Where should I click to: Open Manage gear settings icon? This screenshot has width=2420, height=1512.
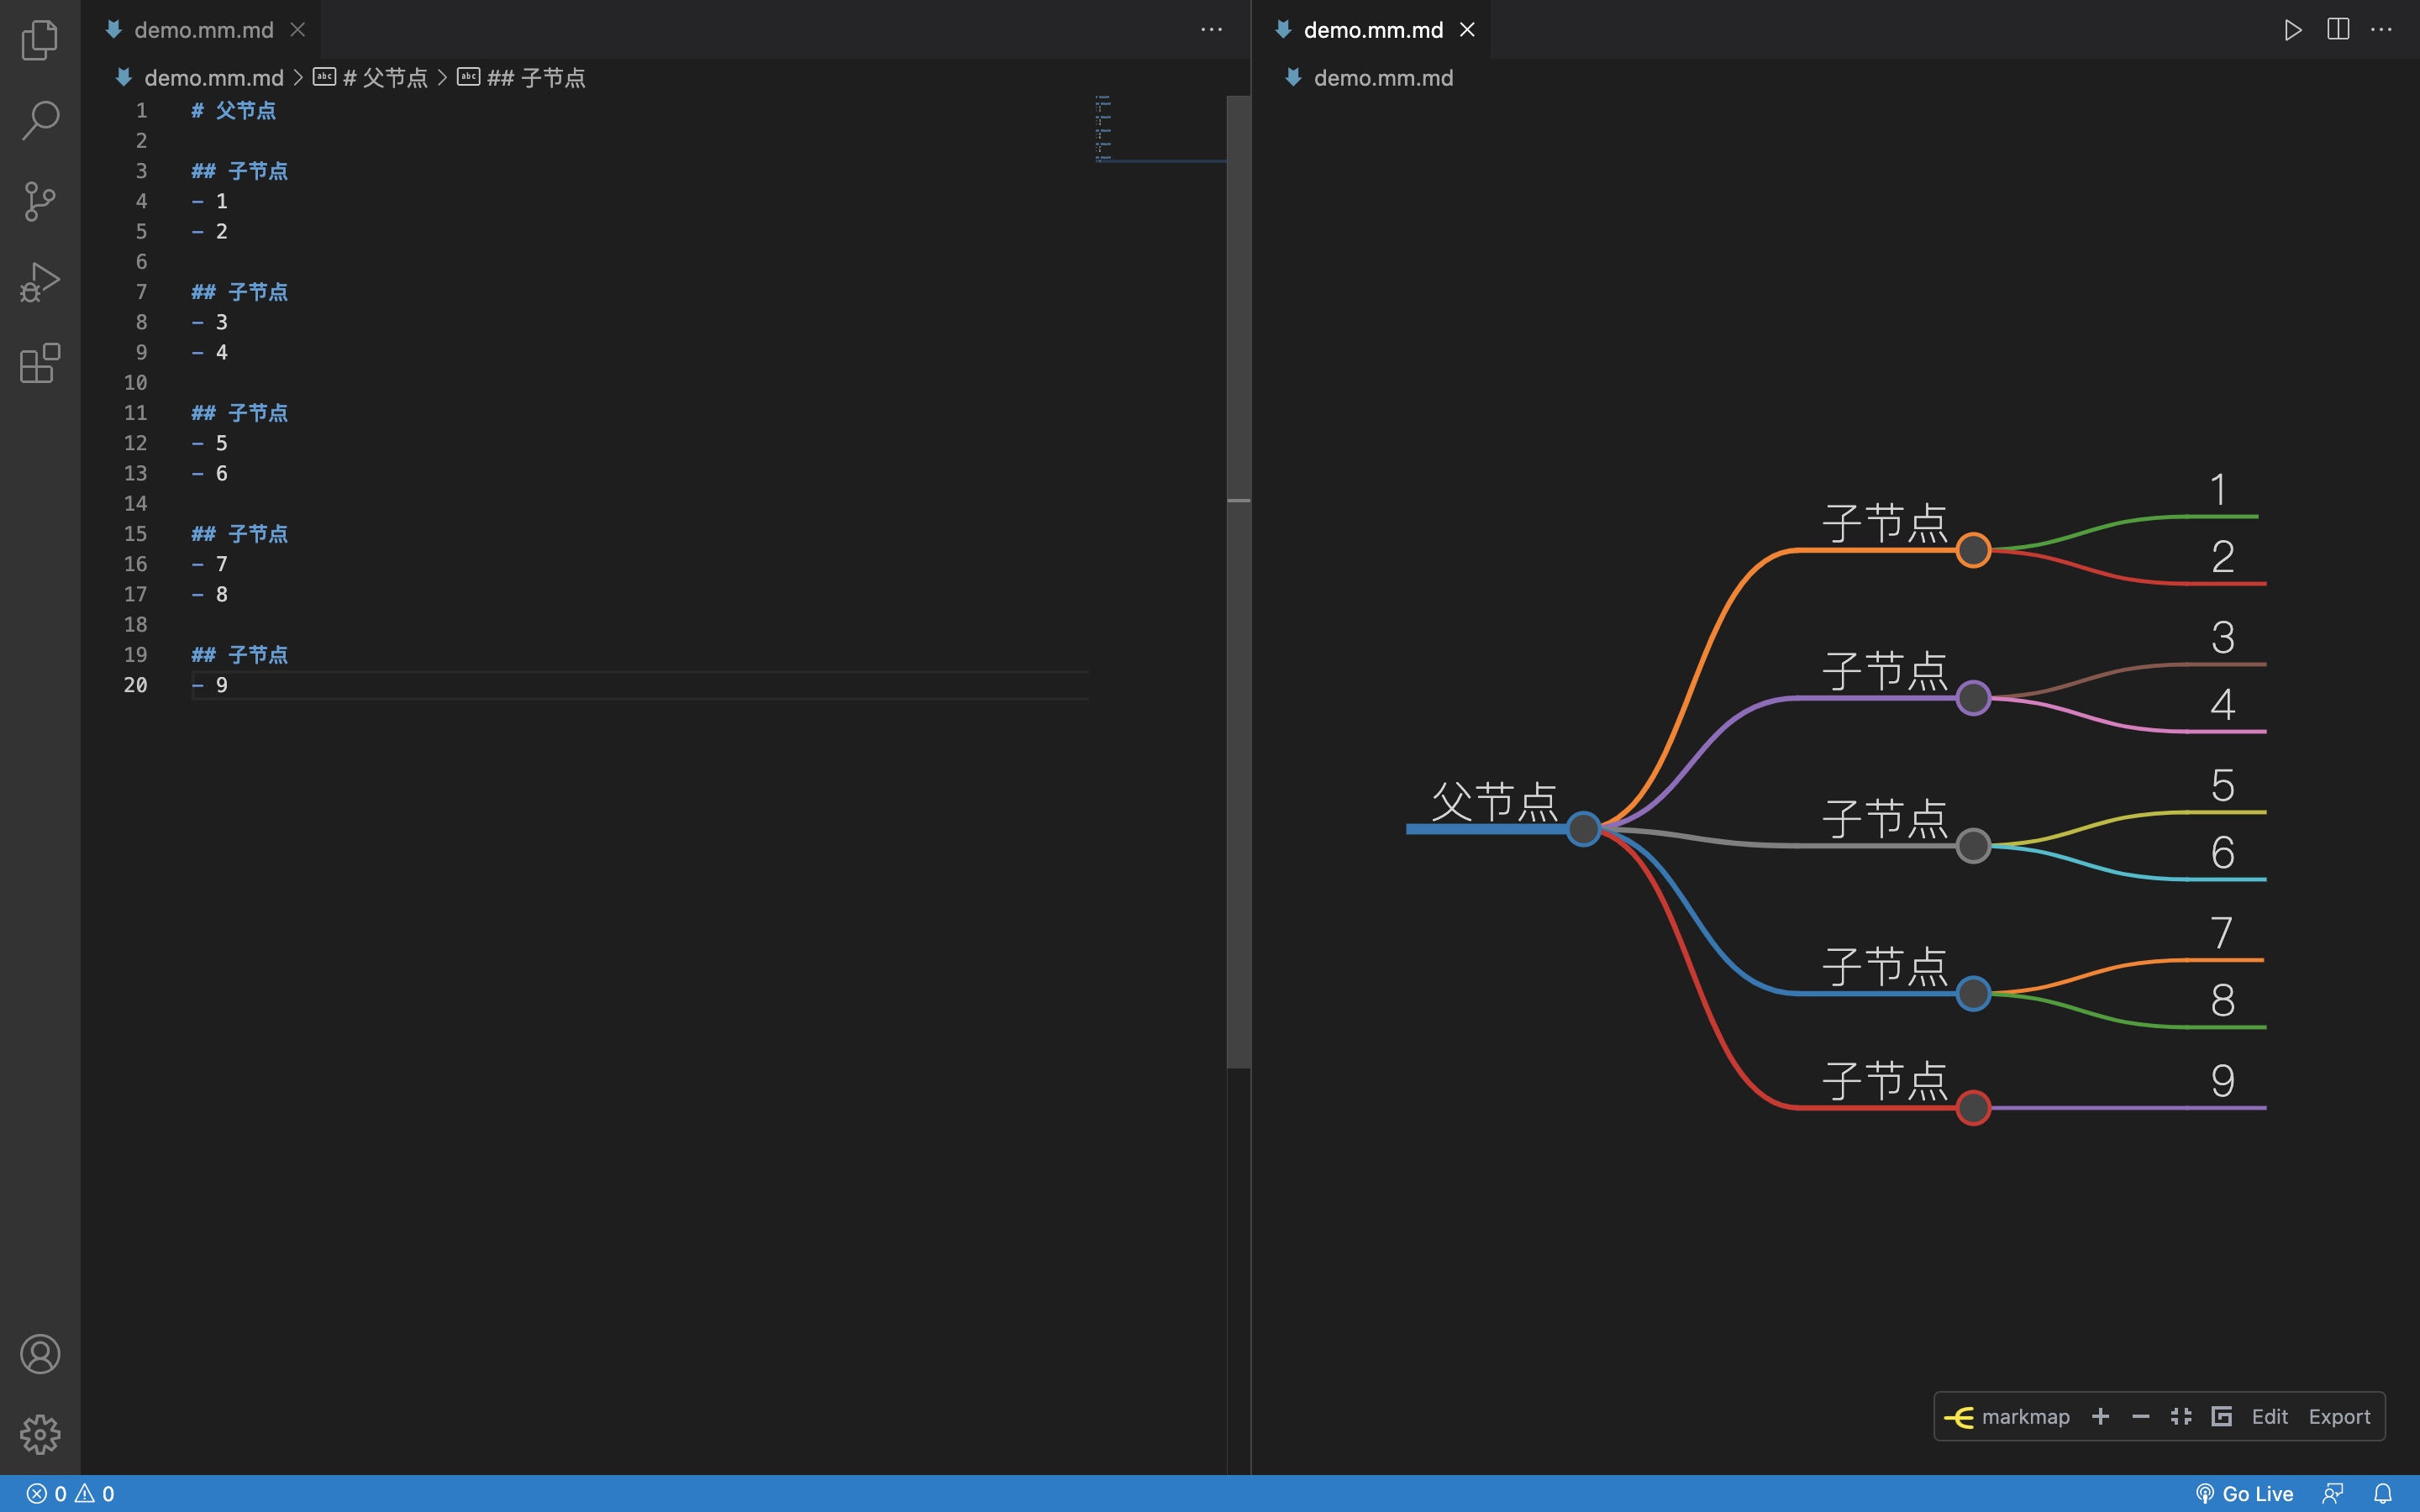[40, 1434]
